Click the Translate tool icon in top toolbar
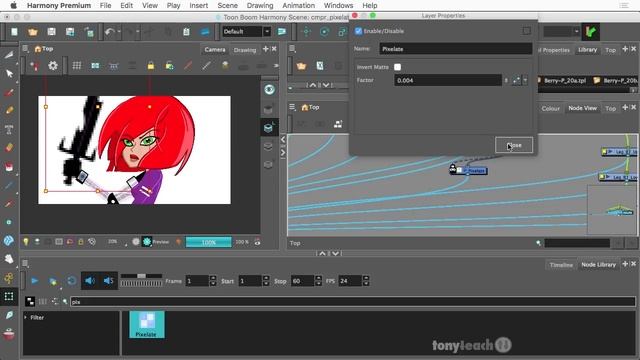640x360 pixels. [x=306, y=32]
